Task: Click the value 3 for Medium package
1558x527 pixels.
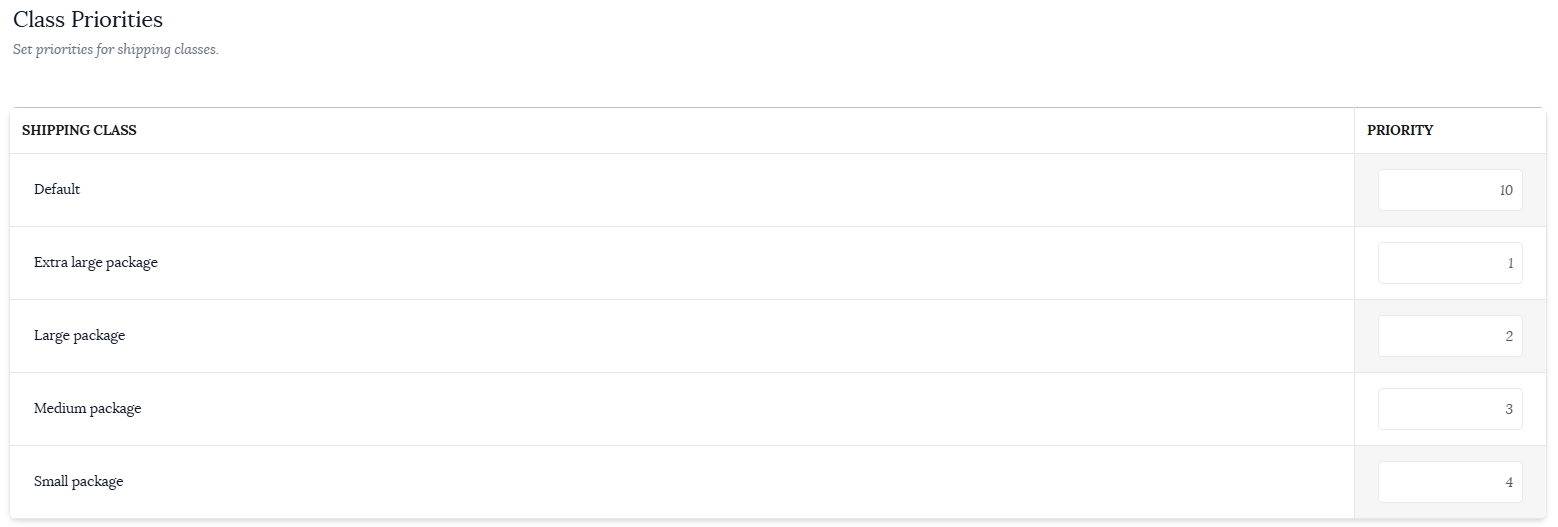Action: tap(1509, 409)
